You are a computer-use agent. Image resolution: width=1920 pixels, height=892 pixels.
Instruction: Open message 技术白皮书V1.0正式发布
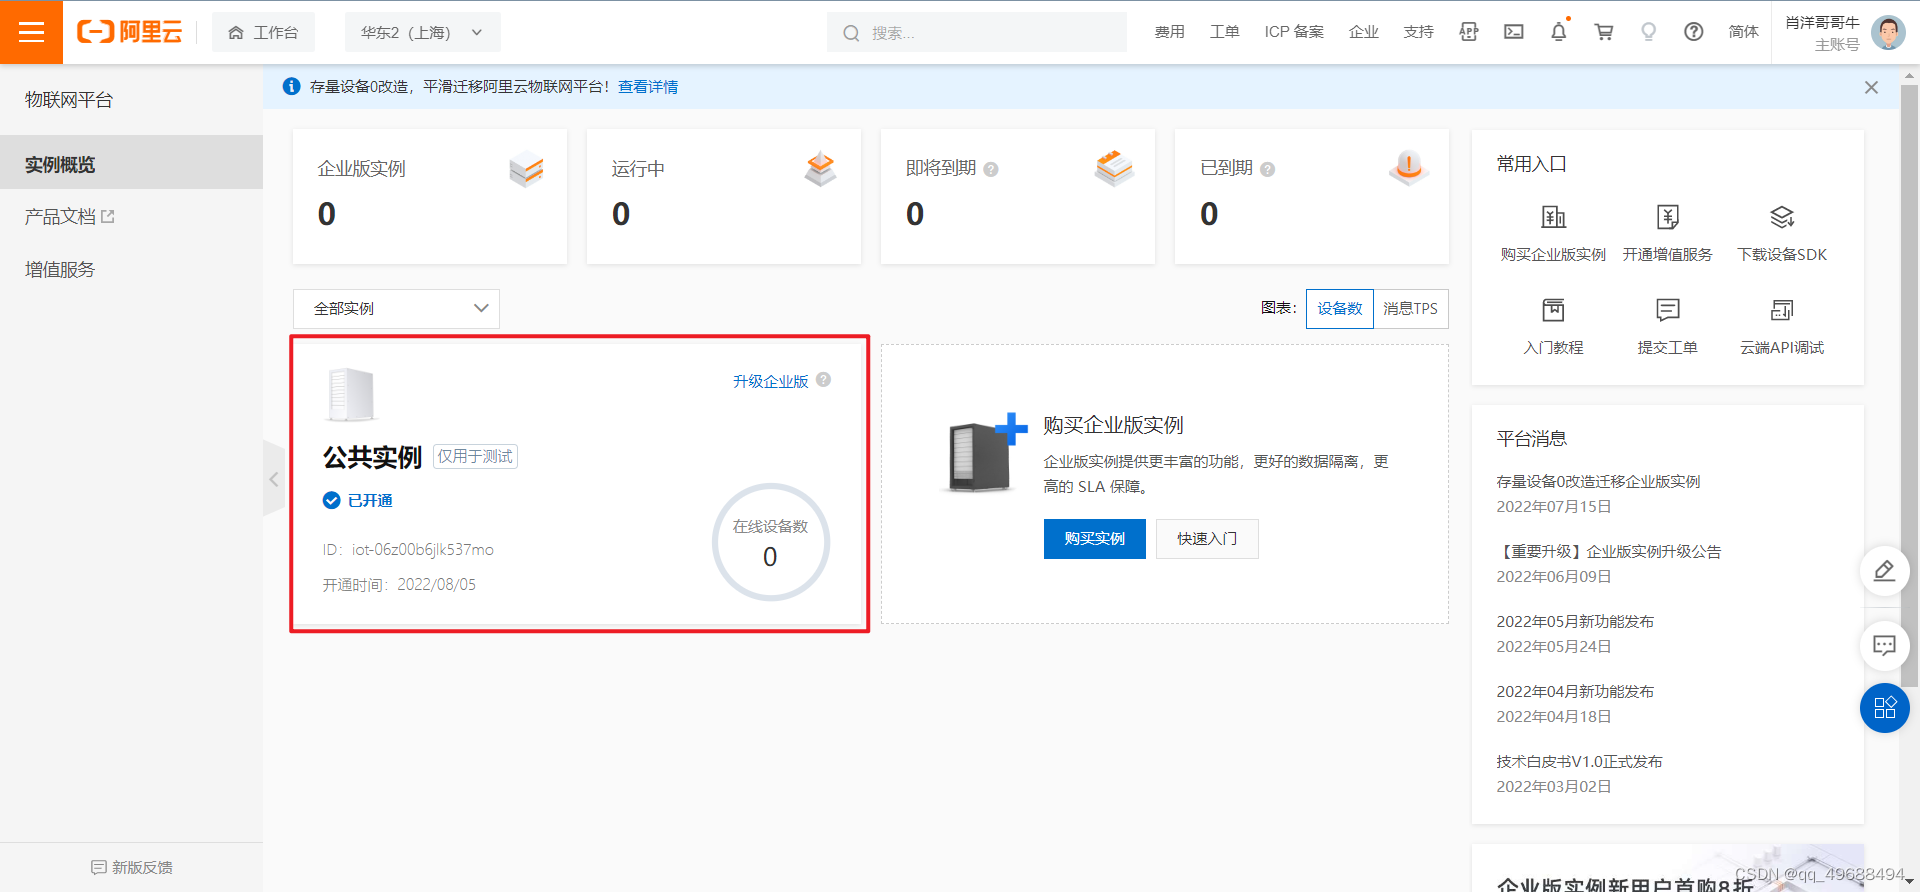(x=1579, y=761)
